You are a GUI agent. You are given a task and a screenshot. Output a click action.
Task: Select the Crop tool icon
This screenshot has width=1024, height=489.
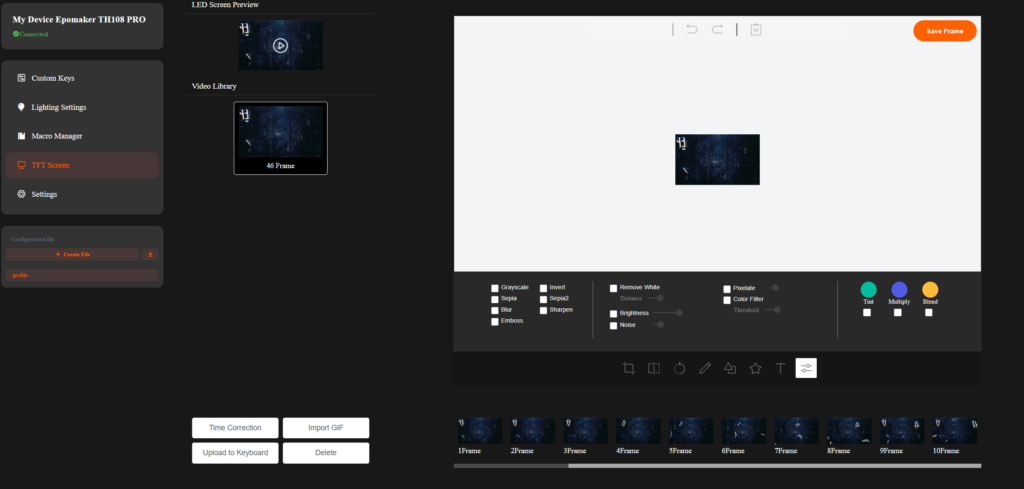[x=628, y=368]
